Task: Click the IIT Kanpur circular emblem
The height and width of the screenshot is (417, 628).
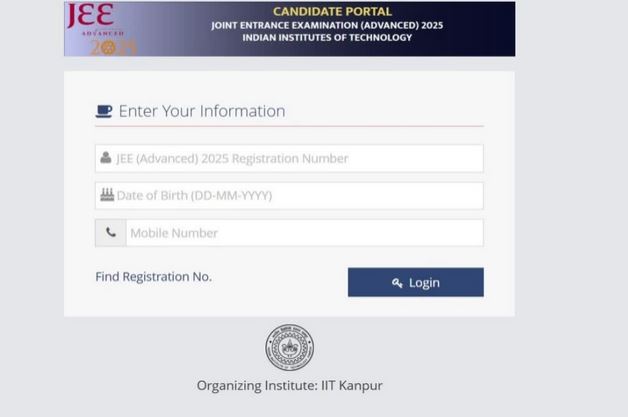Action: pyautogui.click(x=290, y=347)
